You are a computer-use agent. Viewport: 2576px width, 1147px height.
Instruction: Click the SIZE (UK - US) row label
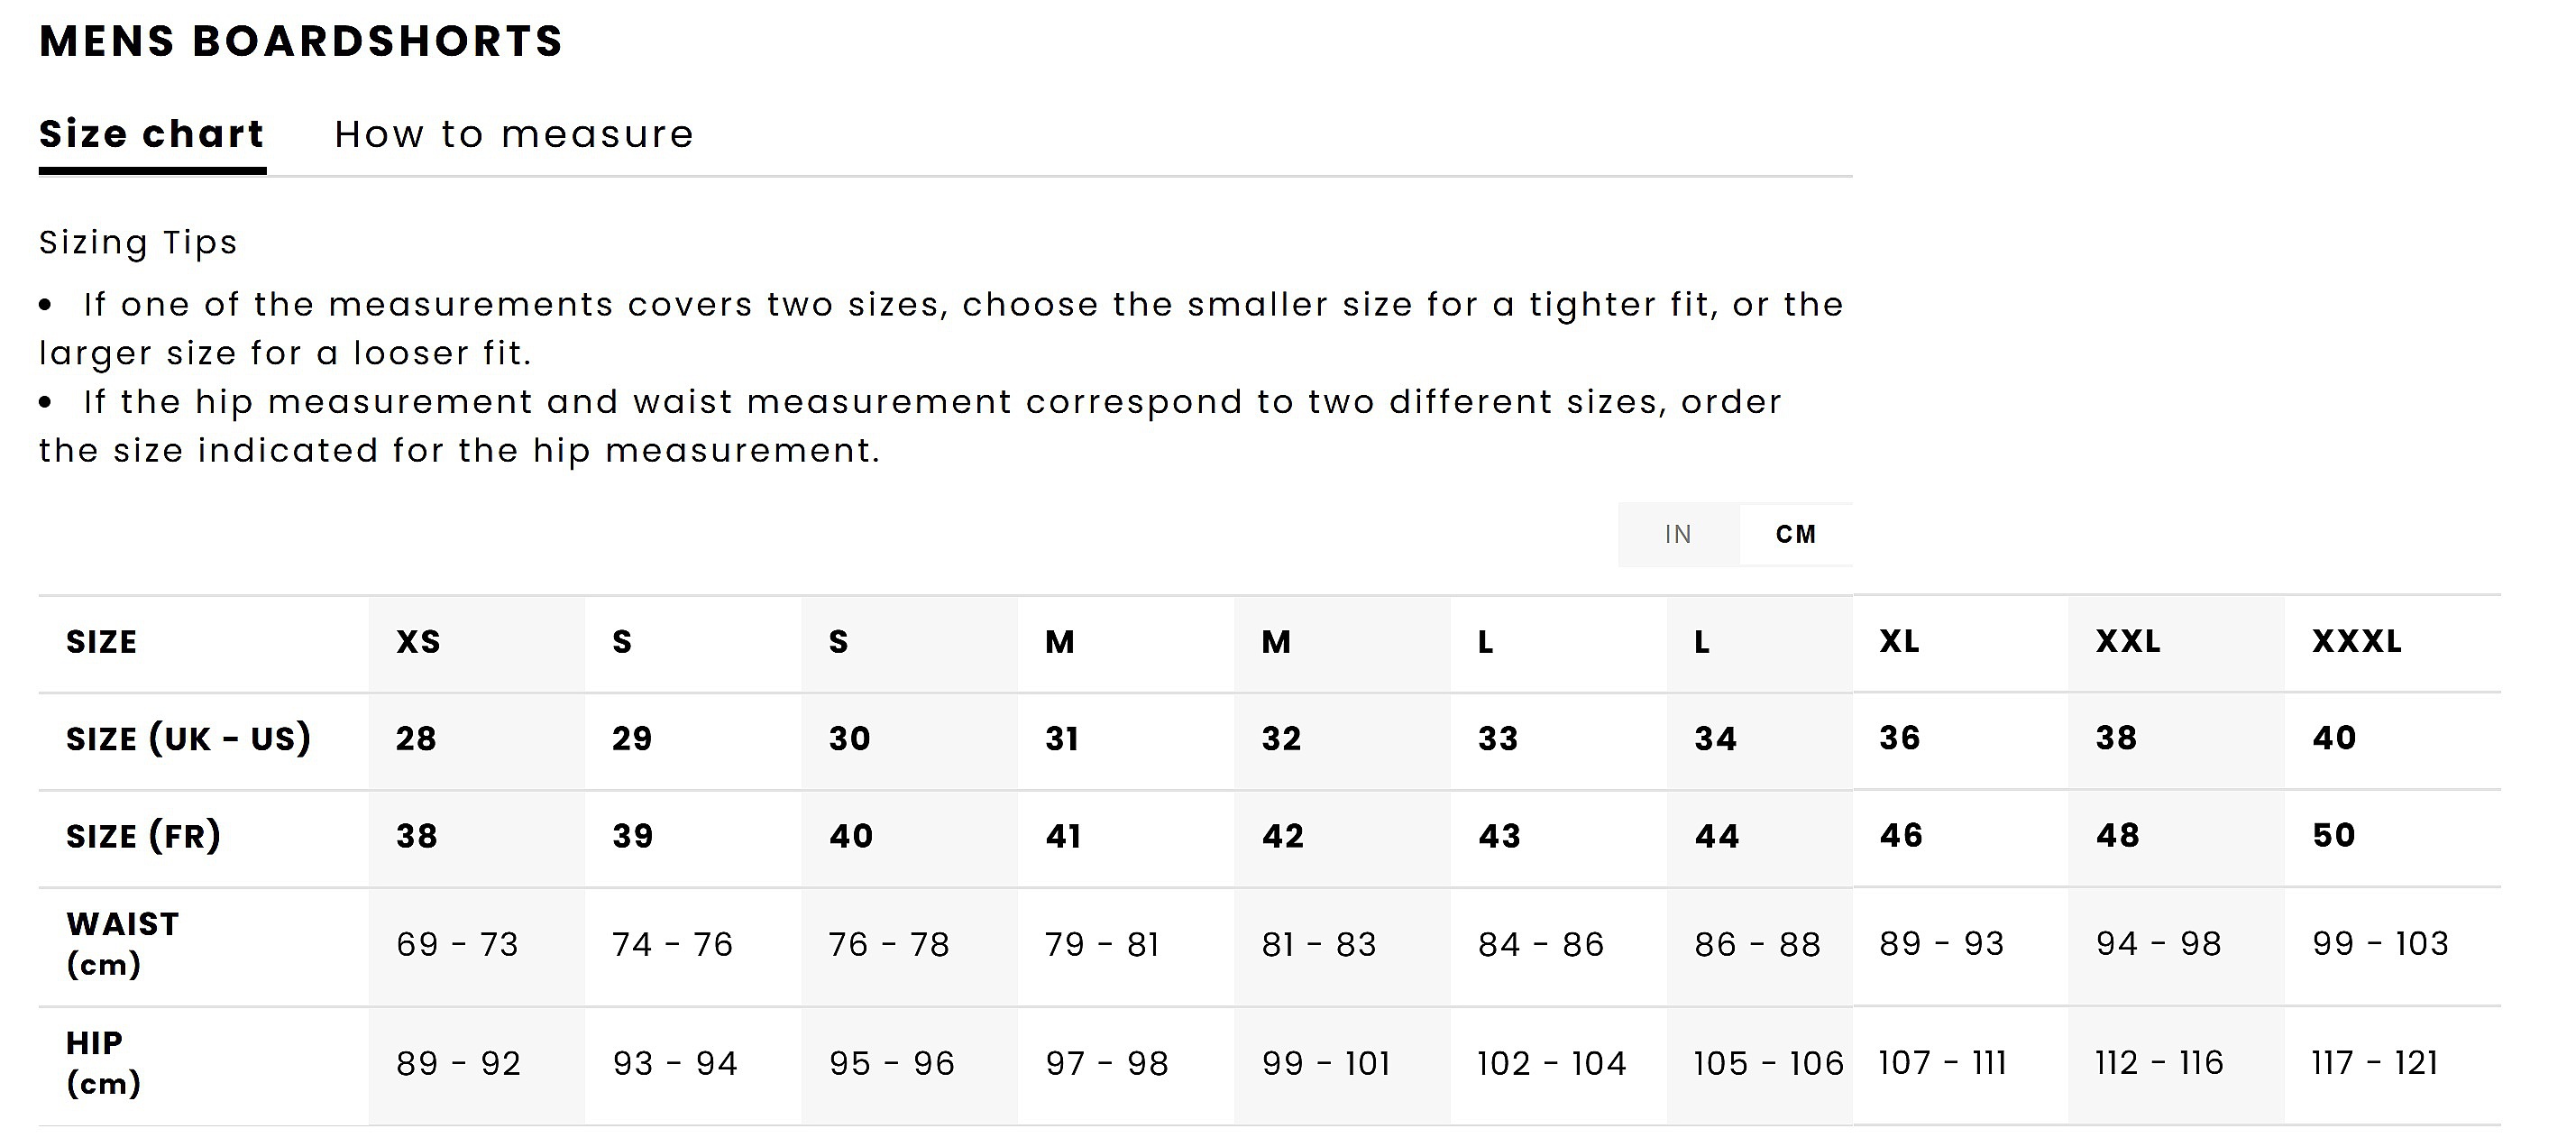(x=188, y=739)
